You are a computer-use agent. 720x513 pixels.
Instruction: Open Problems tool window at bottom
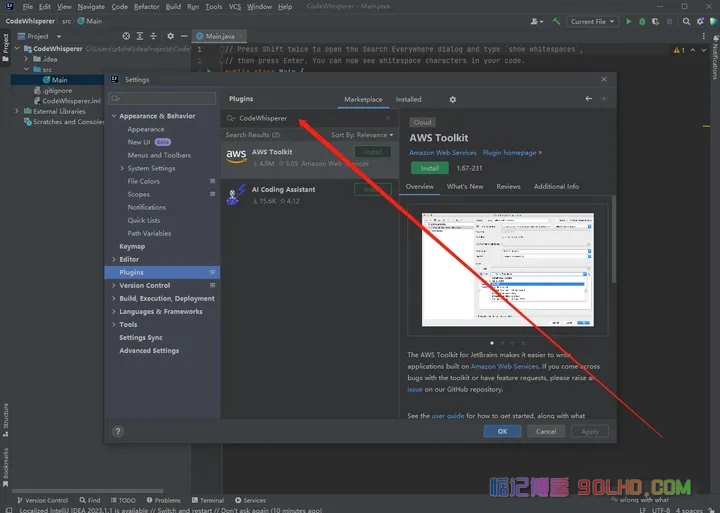(163, 500)
